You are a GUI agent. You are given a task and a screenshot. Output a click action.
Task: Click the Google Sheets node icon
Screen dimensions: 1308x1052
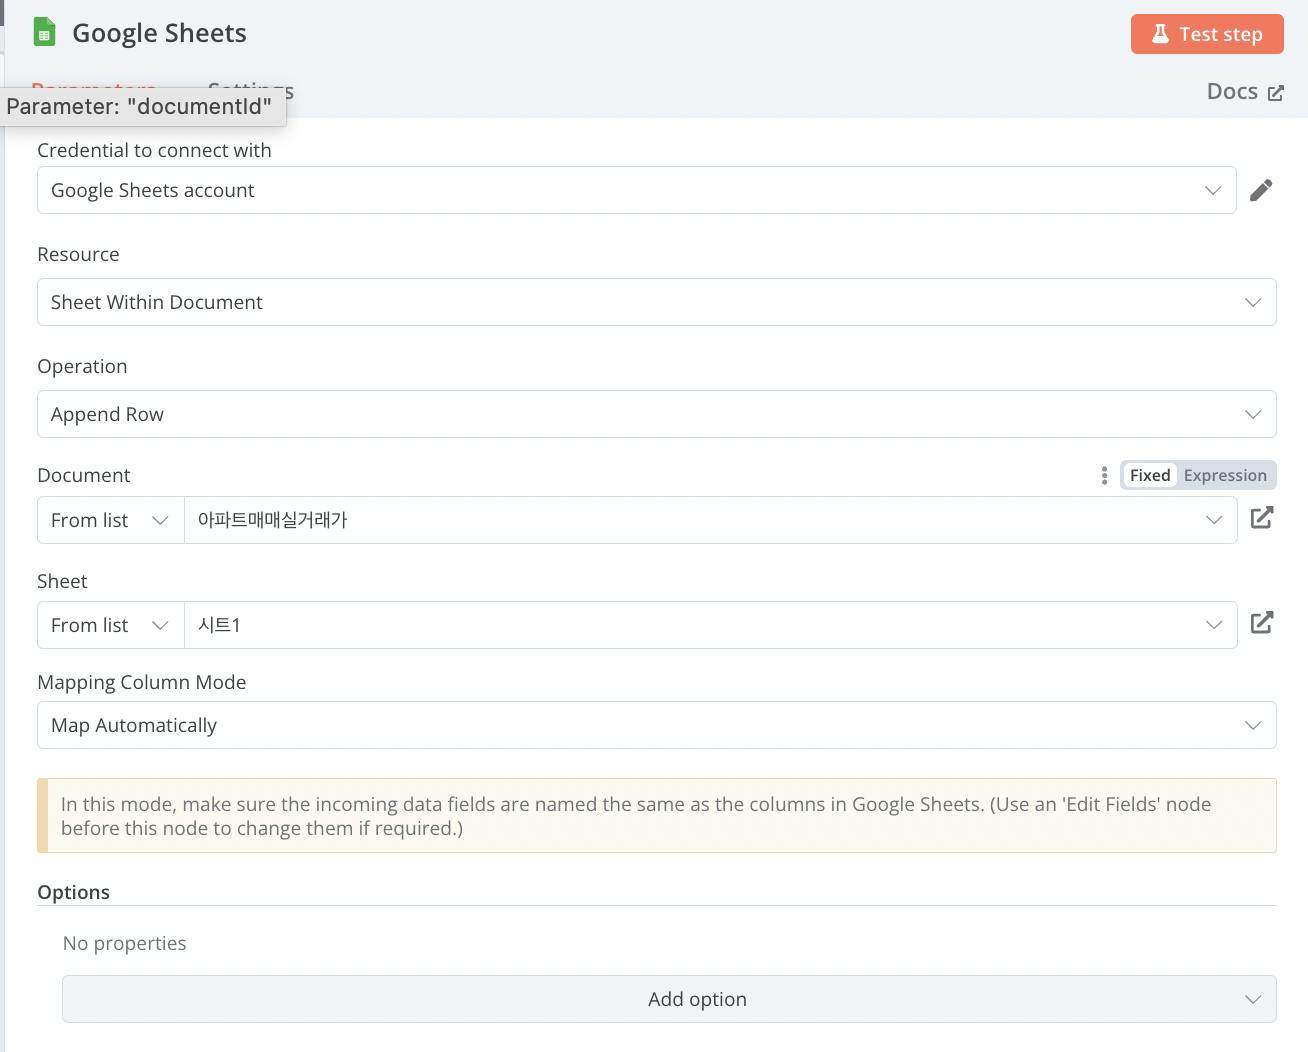tap(44, 33)
